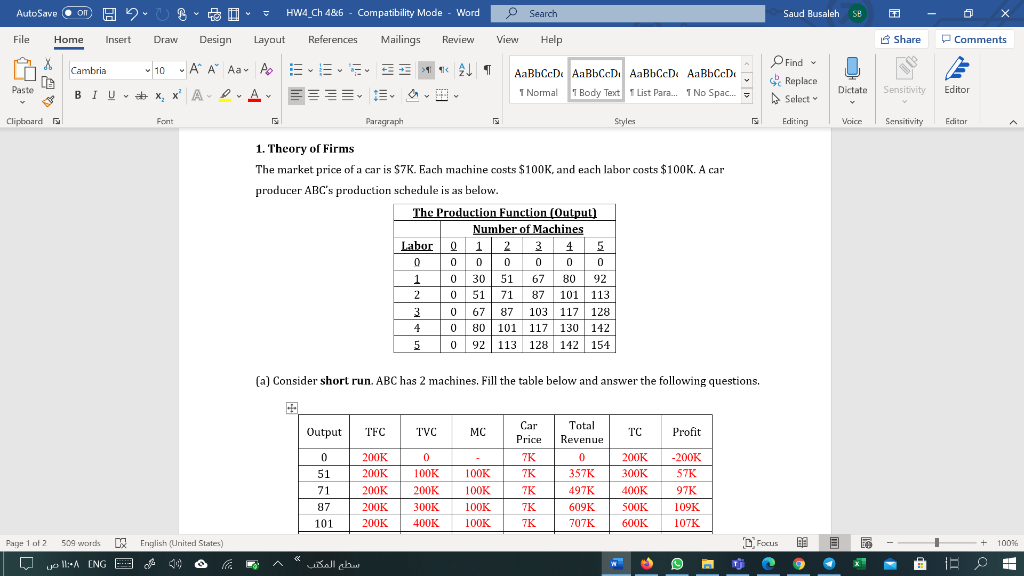Align text to the left

[x=296, y=96]
